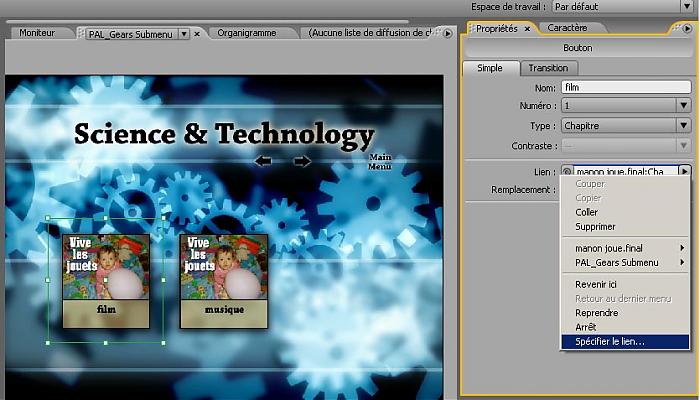The width and height of the screenshot is (700, 400).
Task: Click the Science & Technology title text
Action: (x=224, y=134)
